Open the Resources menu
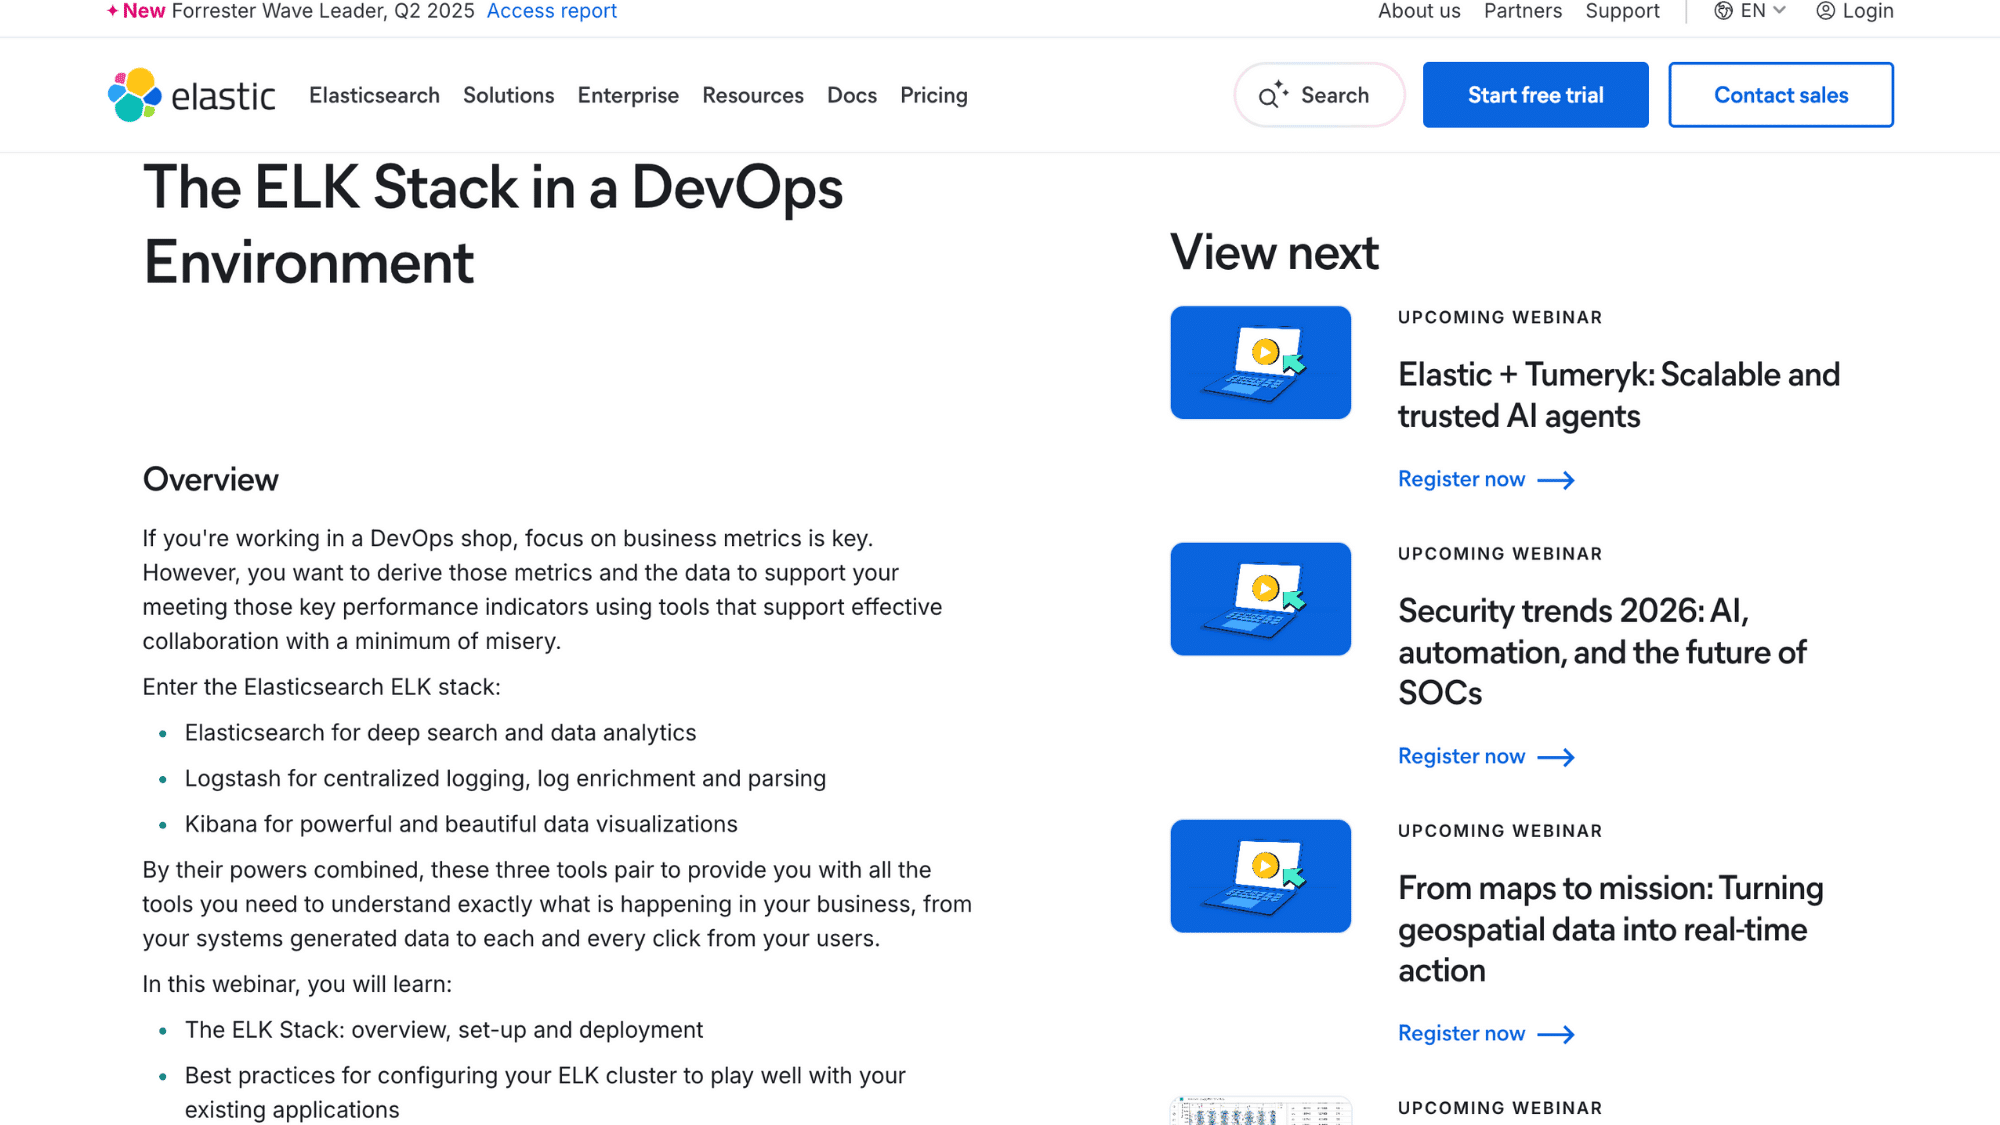 coord(752,95)
